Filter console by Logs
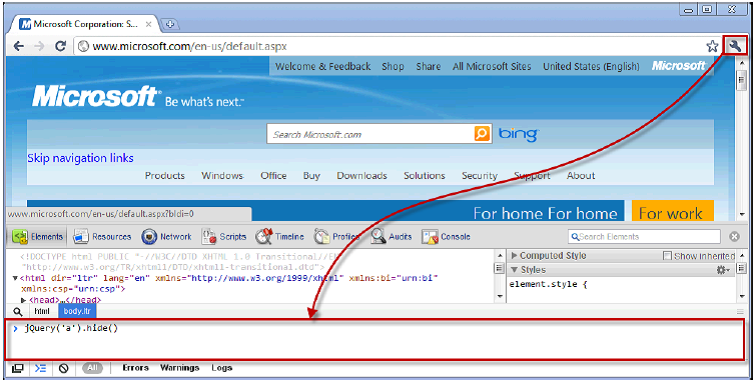 tap(222, 368)
